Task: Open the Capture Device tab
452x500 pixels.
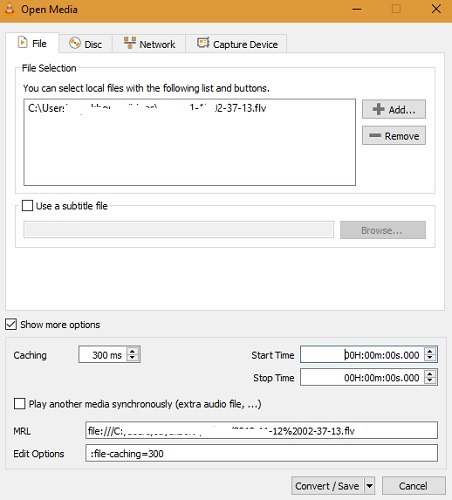Action: 236,44
